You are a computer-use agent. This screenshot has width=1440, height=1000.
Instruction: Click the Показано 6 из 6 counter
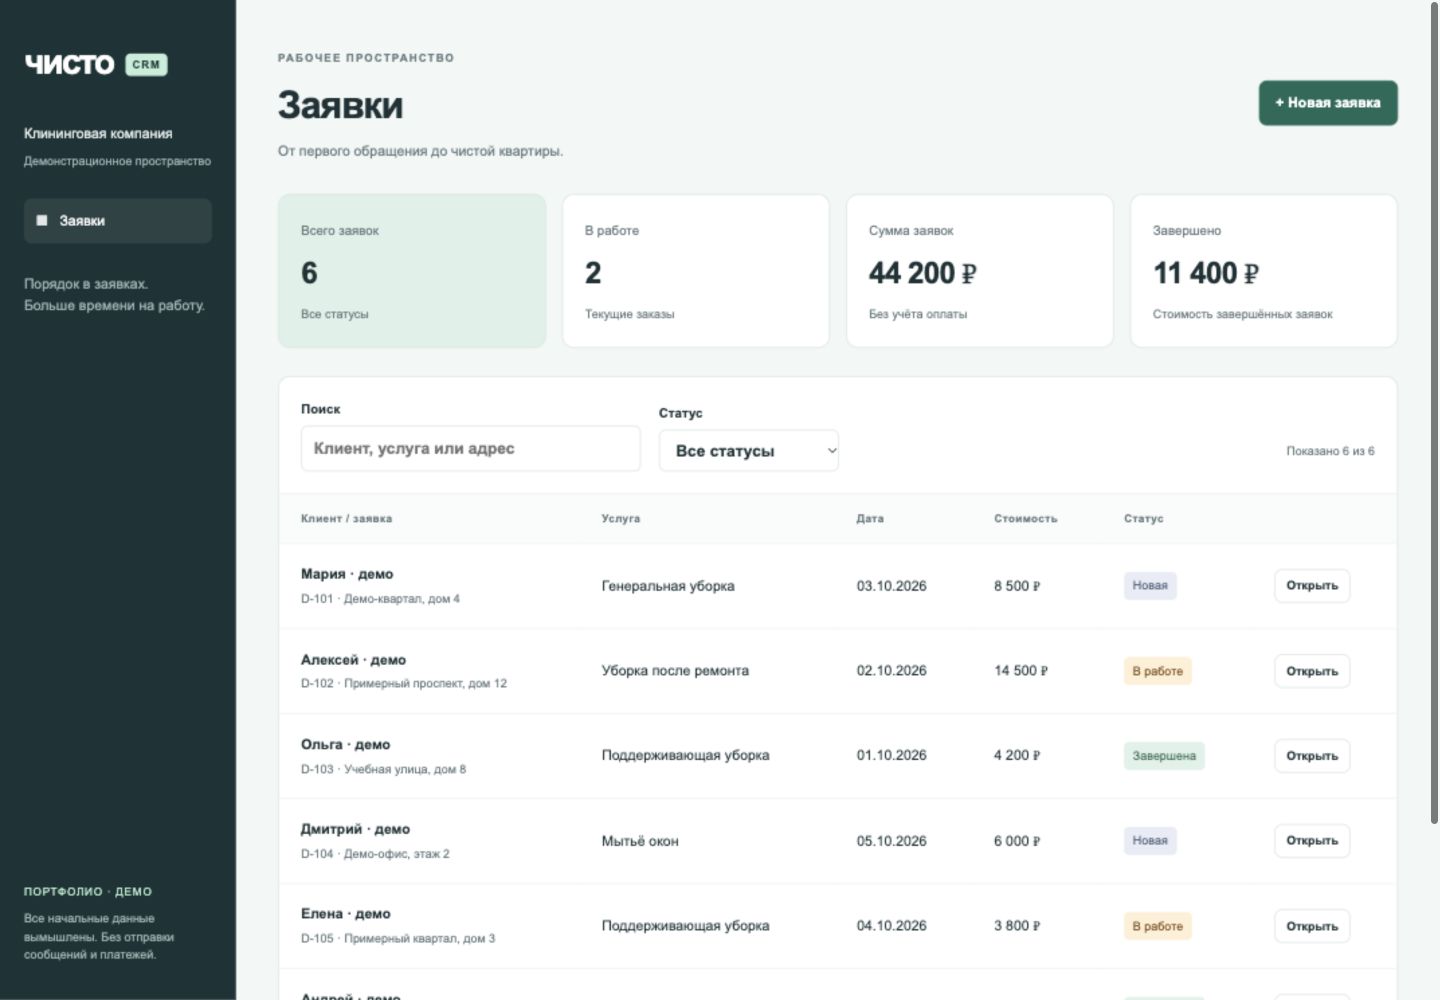[x=1330, y=451]
